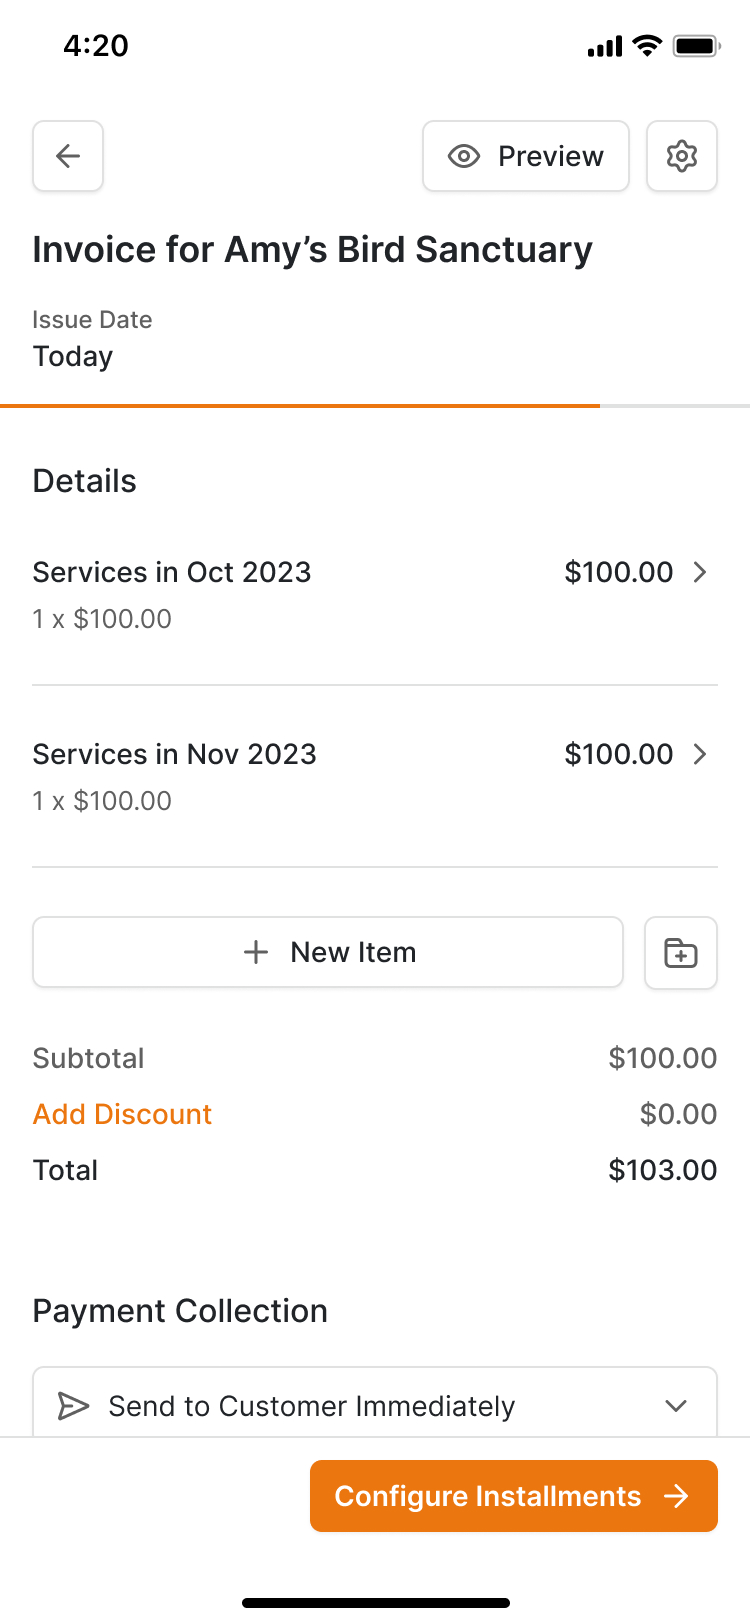The height and width of the screenshot is (1624, 750).
Task: Open the Services in Nov 2023 item
Action: tap(174, 754)
